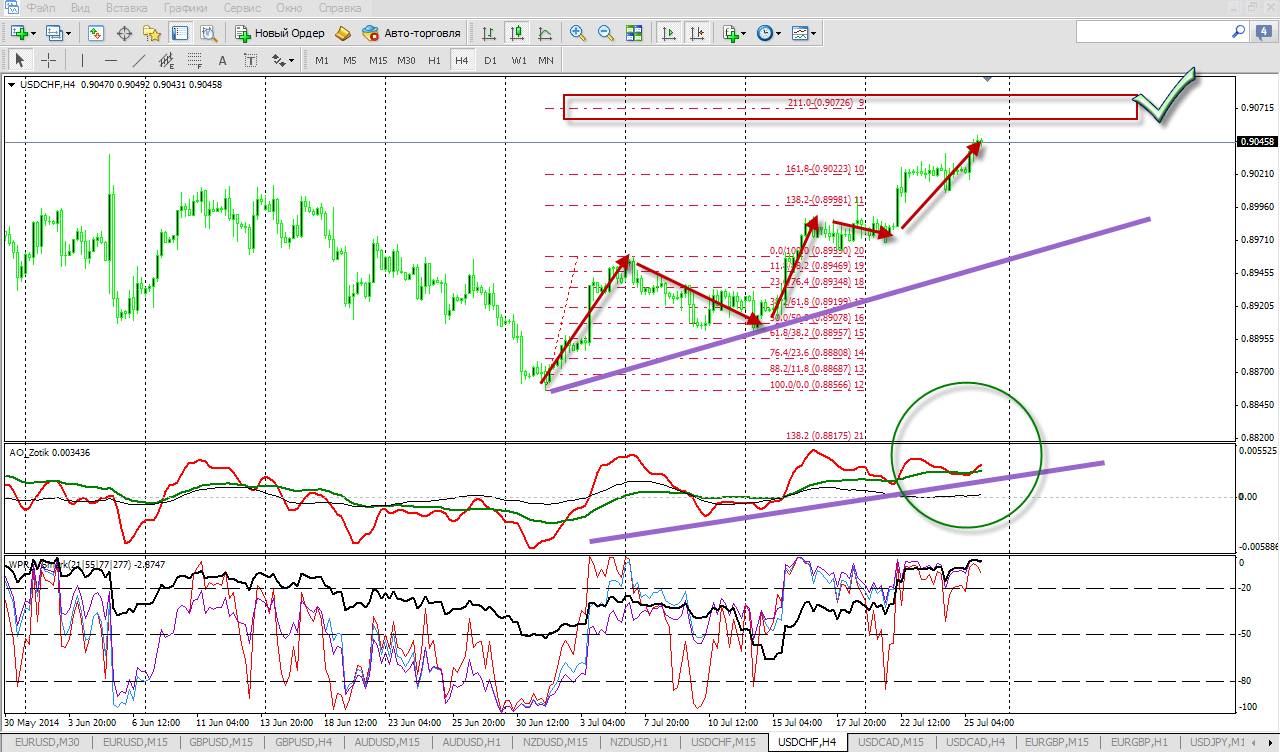Zoom out of the chart
Viewport: 1280px width, 752px height.
click(x=605, y=33)
